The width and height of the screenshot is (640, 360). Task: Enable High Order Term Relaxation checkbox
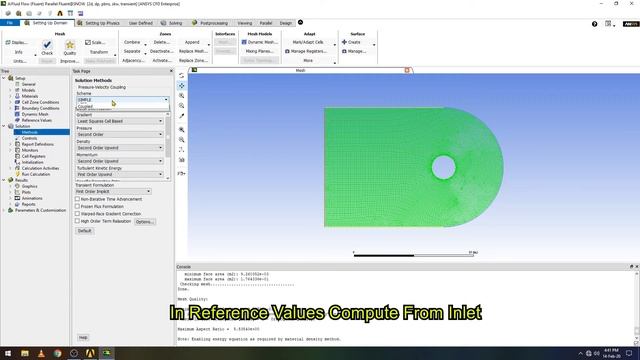[77, 221]
